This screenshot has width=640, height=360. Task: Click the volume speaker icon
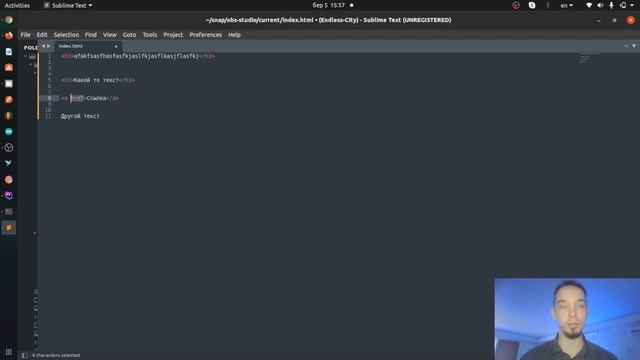pos(600,5)
